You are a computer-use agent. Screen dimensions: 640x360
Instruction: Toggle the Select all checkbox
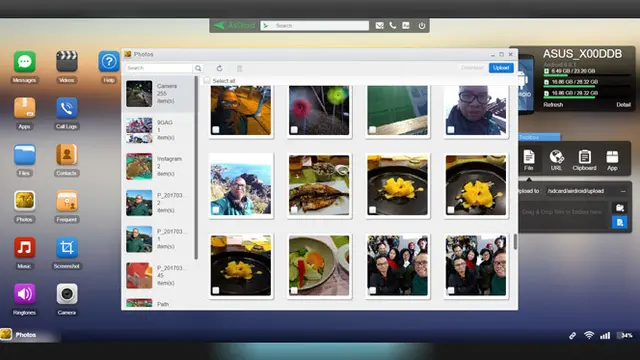207,81
